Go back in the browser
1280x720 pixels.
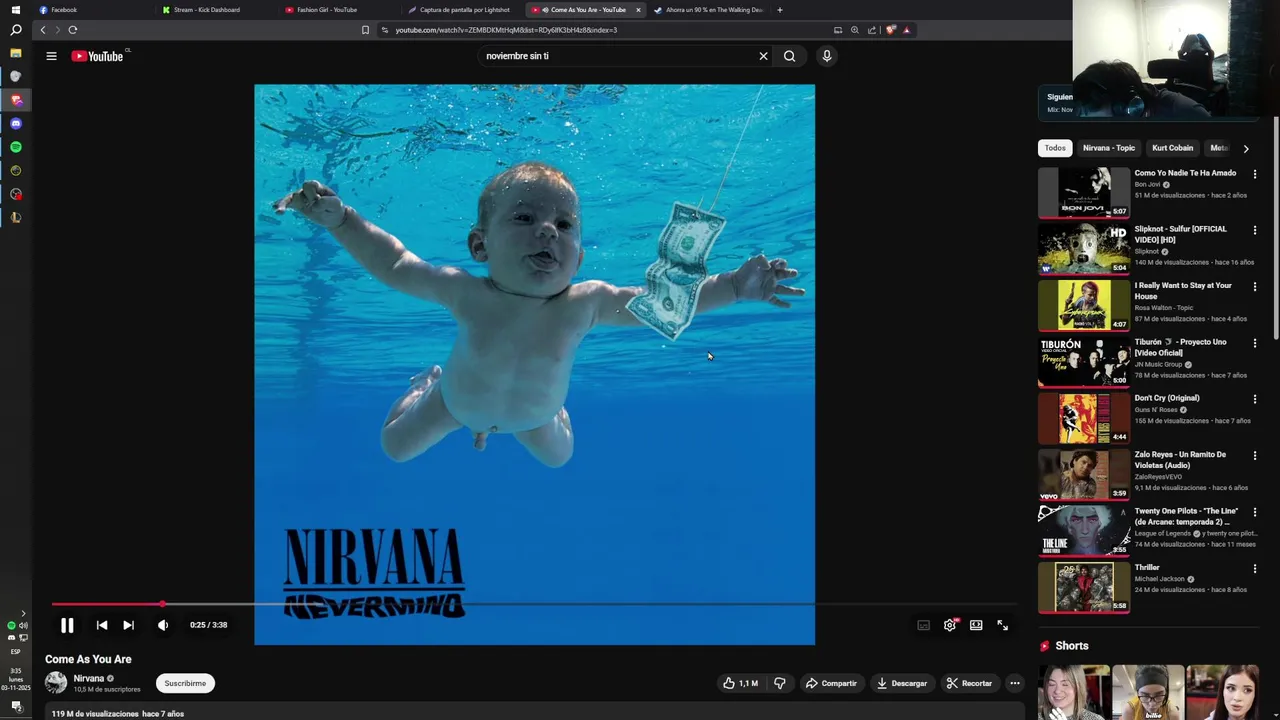coord(43,30)
